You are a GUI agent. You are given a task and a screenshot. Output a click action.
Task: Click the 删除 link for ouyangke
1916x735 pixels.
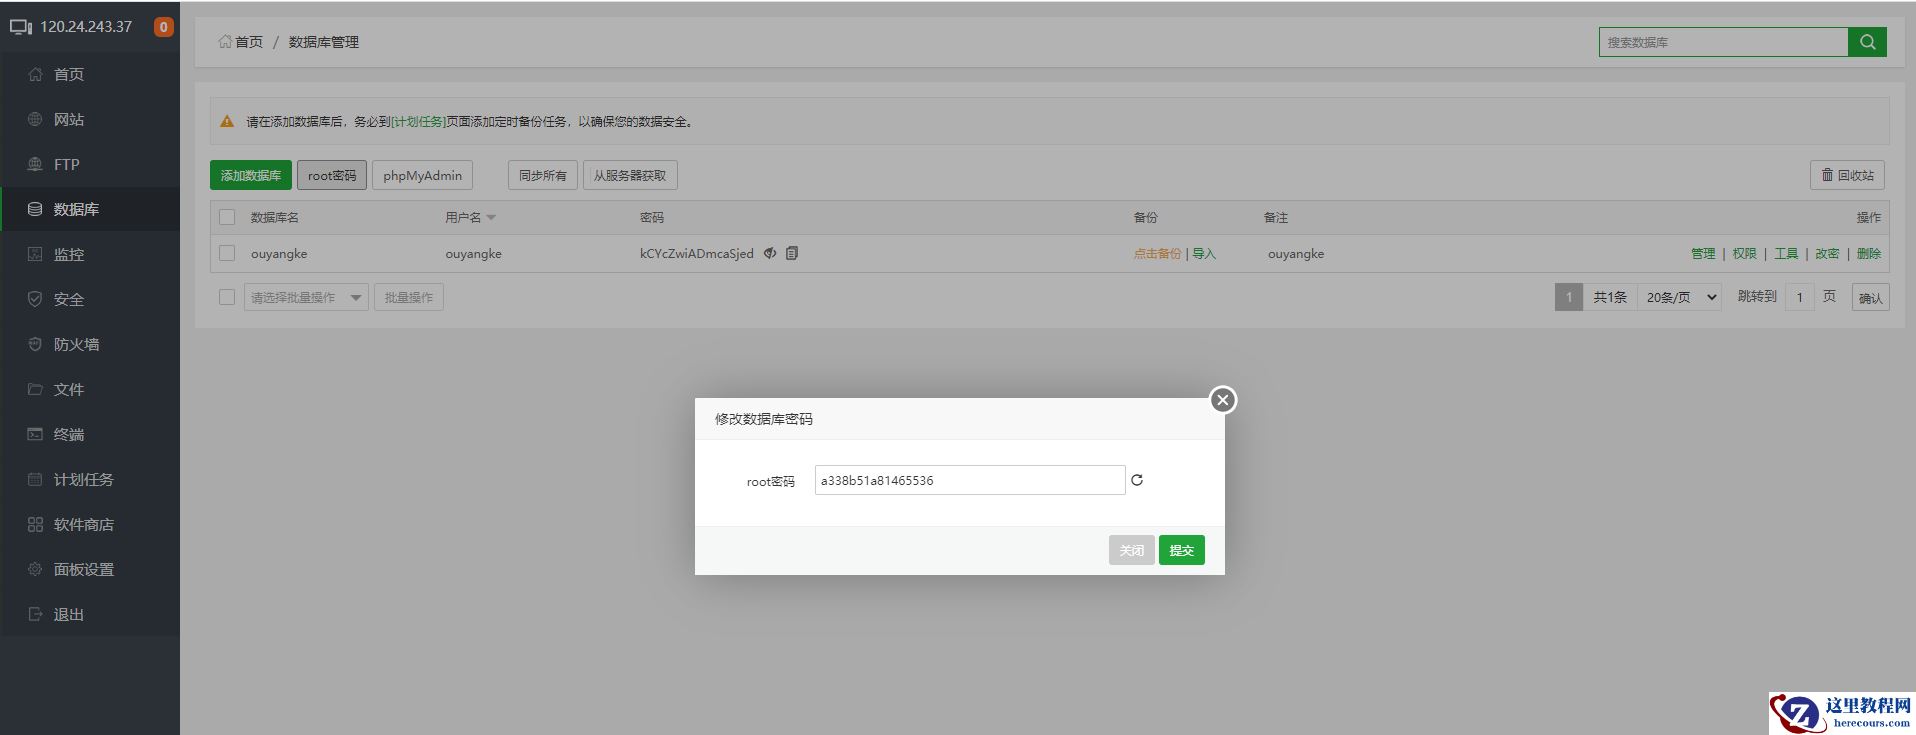[1869, 253]
